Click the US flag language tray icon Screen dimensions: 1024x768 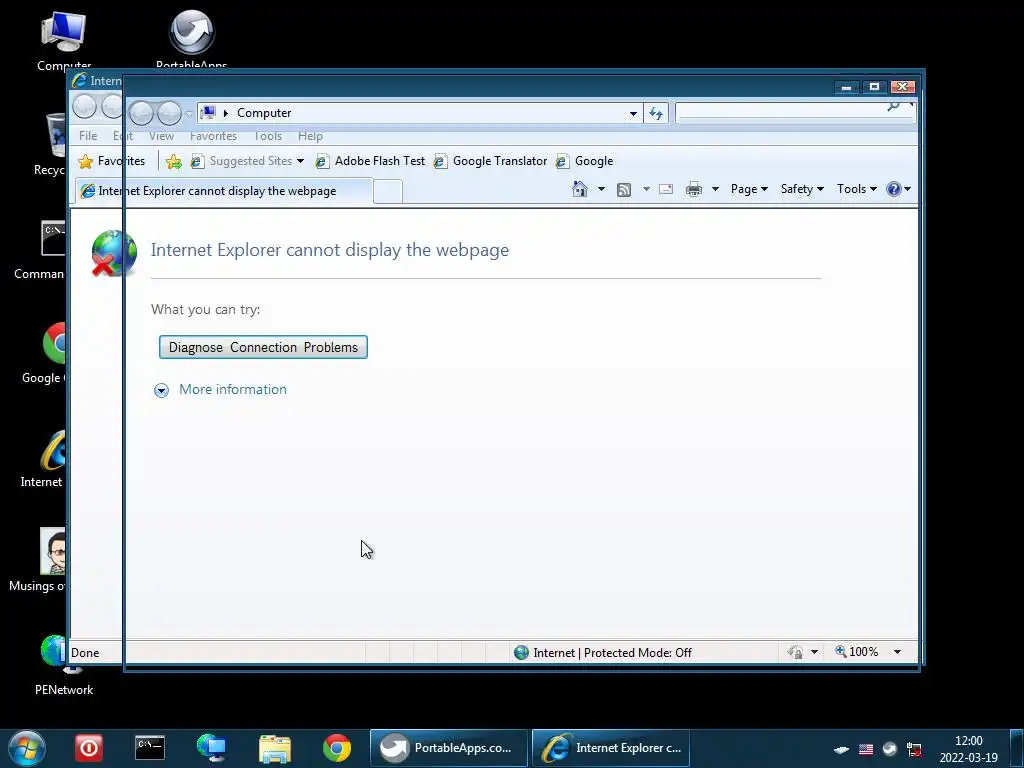[x=866, y=749]
